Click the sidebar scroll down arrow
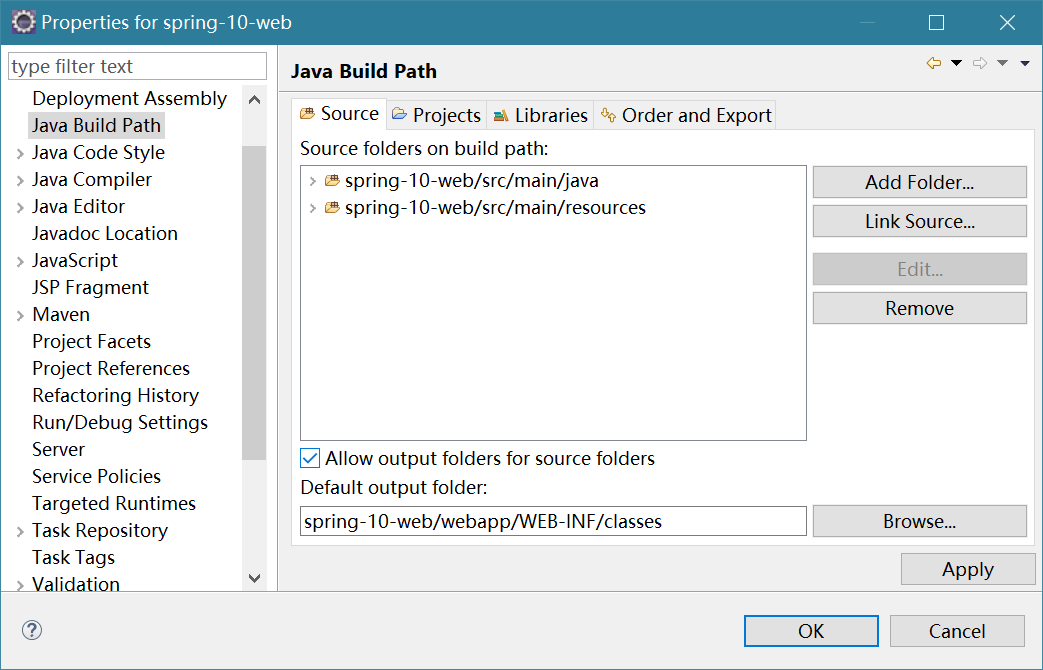This screenshot has height=670, width=1043. tap(254, 578)
